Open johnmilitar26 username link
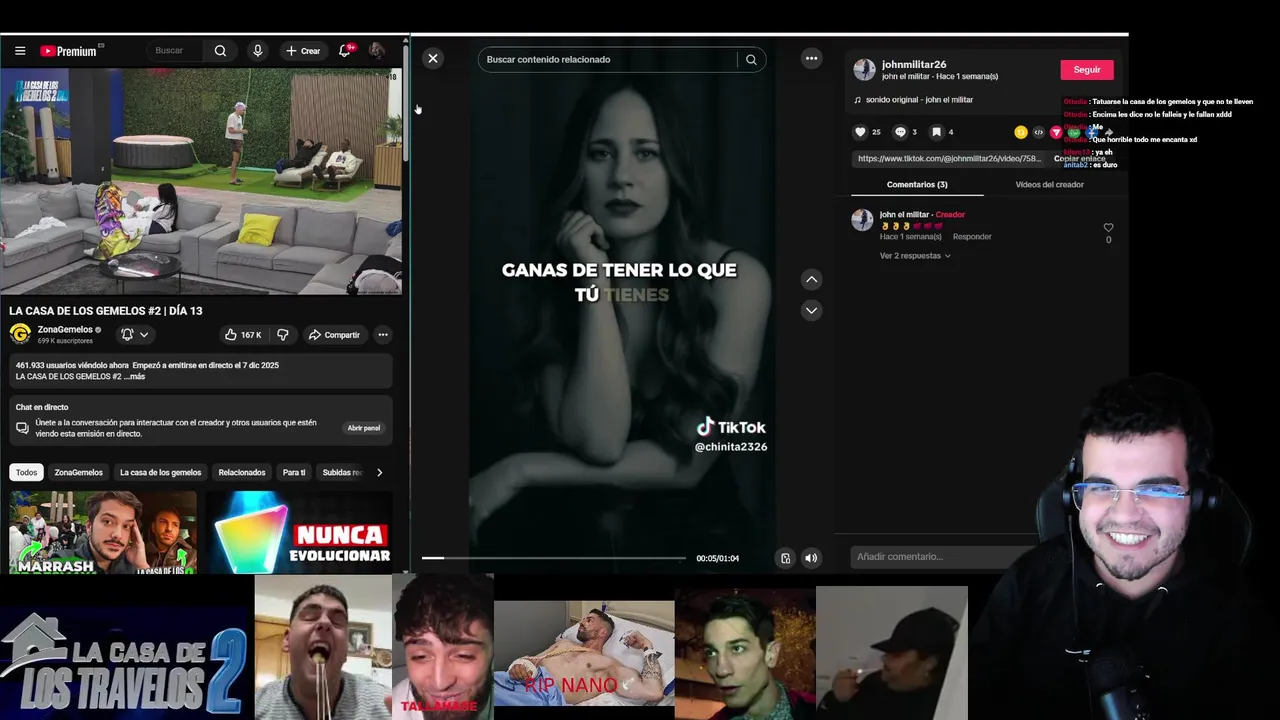The height and width of the screenshot is (720, 1280). 914,64
